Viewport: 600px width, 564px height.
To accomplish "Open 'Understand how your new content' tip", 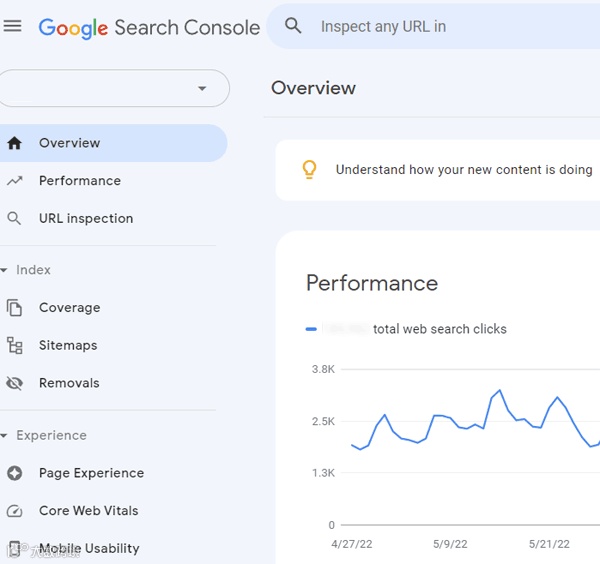I will click(x=464, y=170).
